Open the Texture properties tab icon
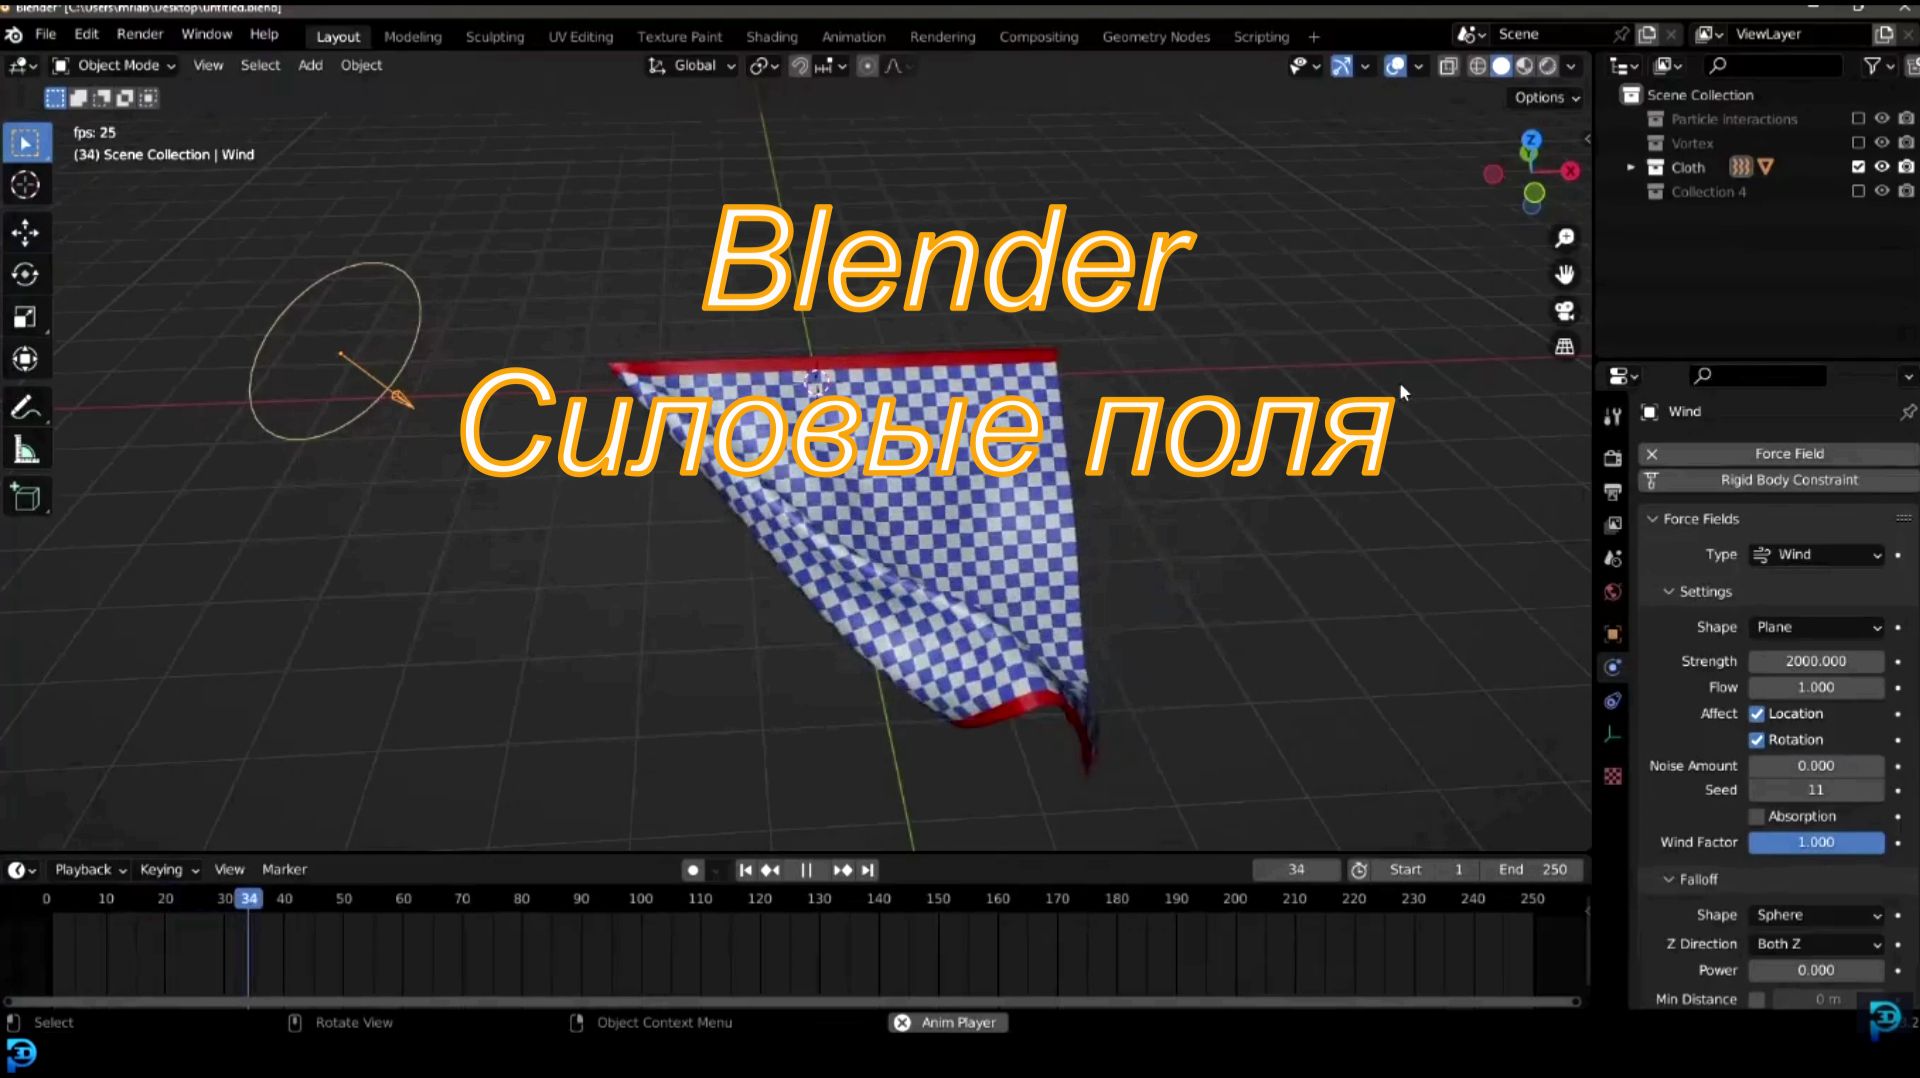Viewport: 1920px width, 1078px height. (x=1612, y=776)
